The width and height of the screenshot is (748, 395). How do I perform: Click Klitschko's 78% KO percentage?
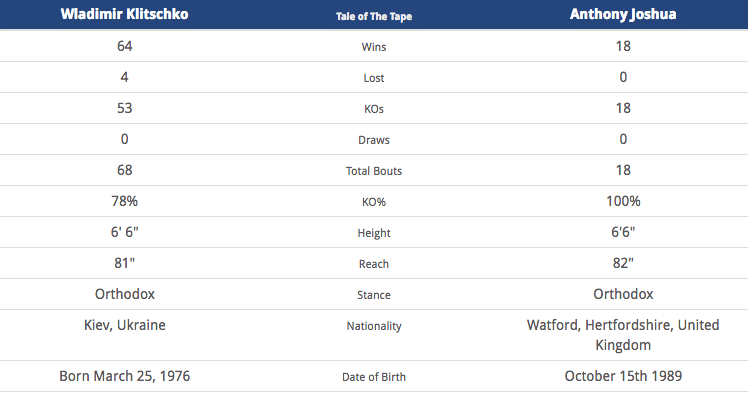point(125,201)
